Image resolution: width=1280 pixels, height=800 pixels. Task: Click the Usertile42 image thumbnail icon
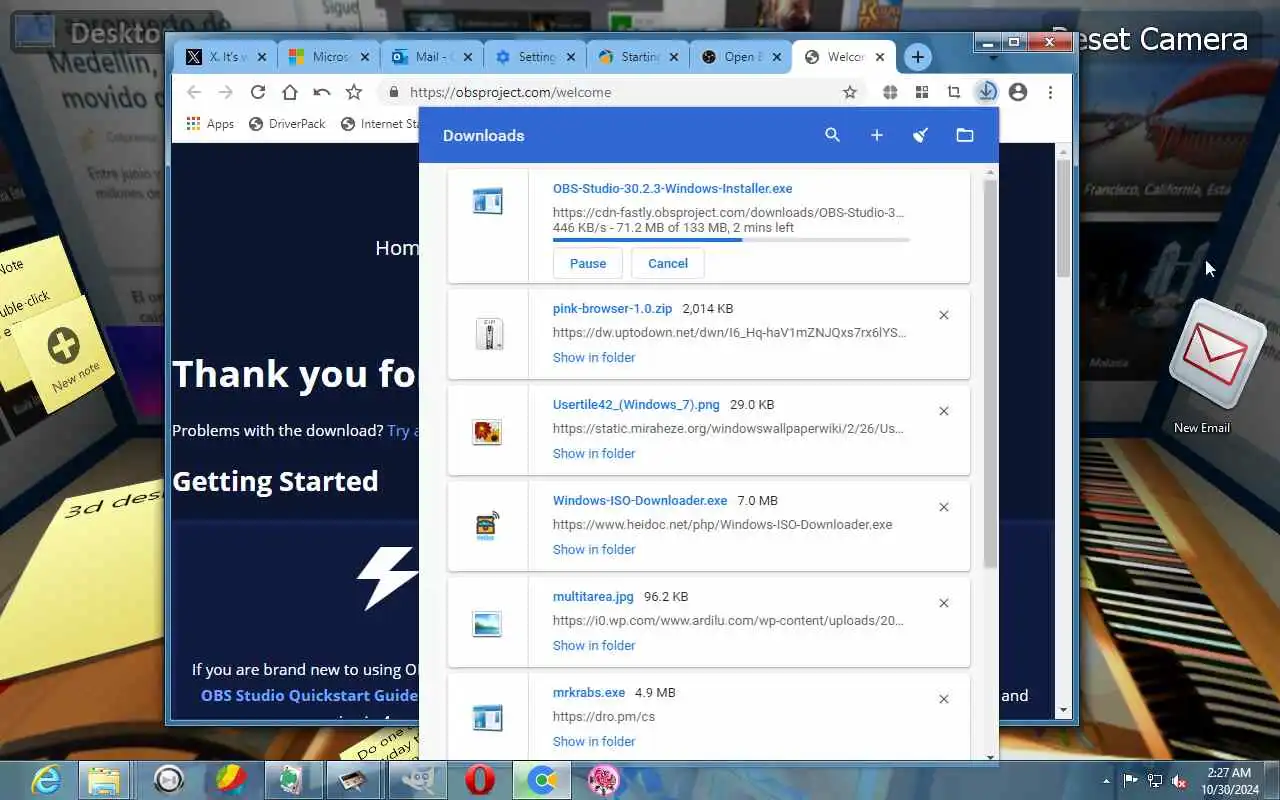(487, 430)
